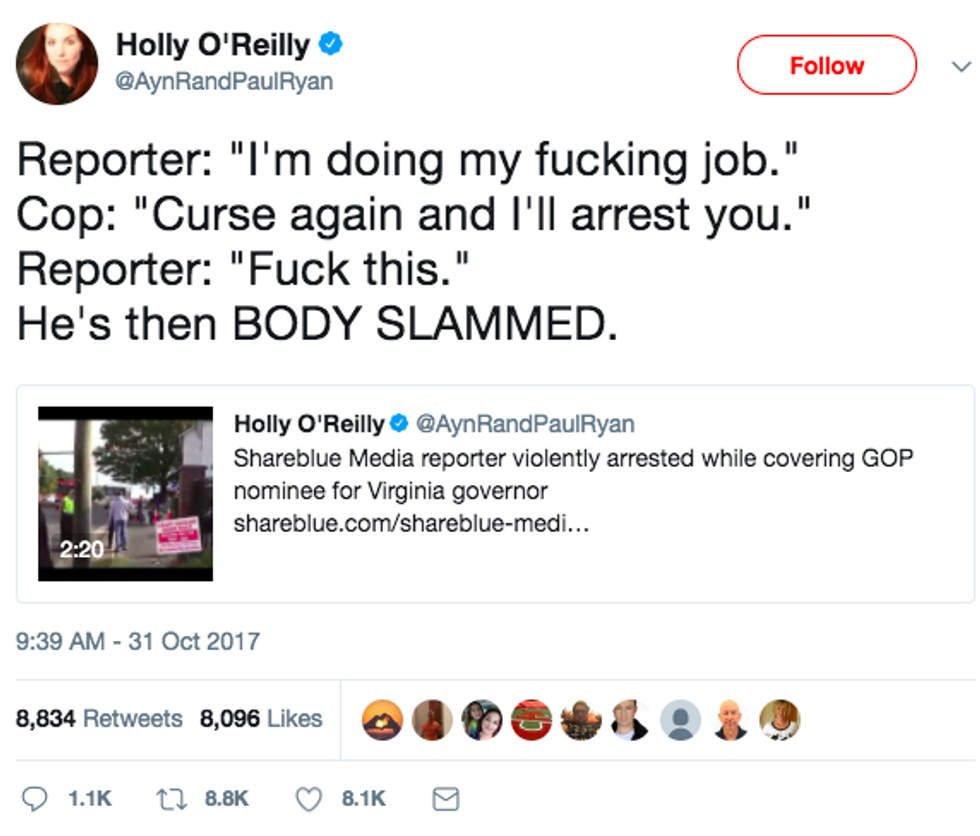Click Holly O'Reilly display name in header
Screen dimensions: 980x836
(x=213, y=45)
